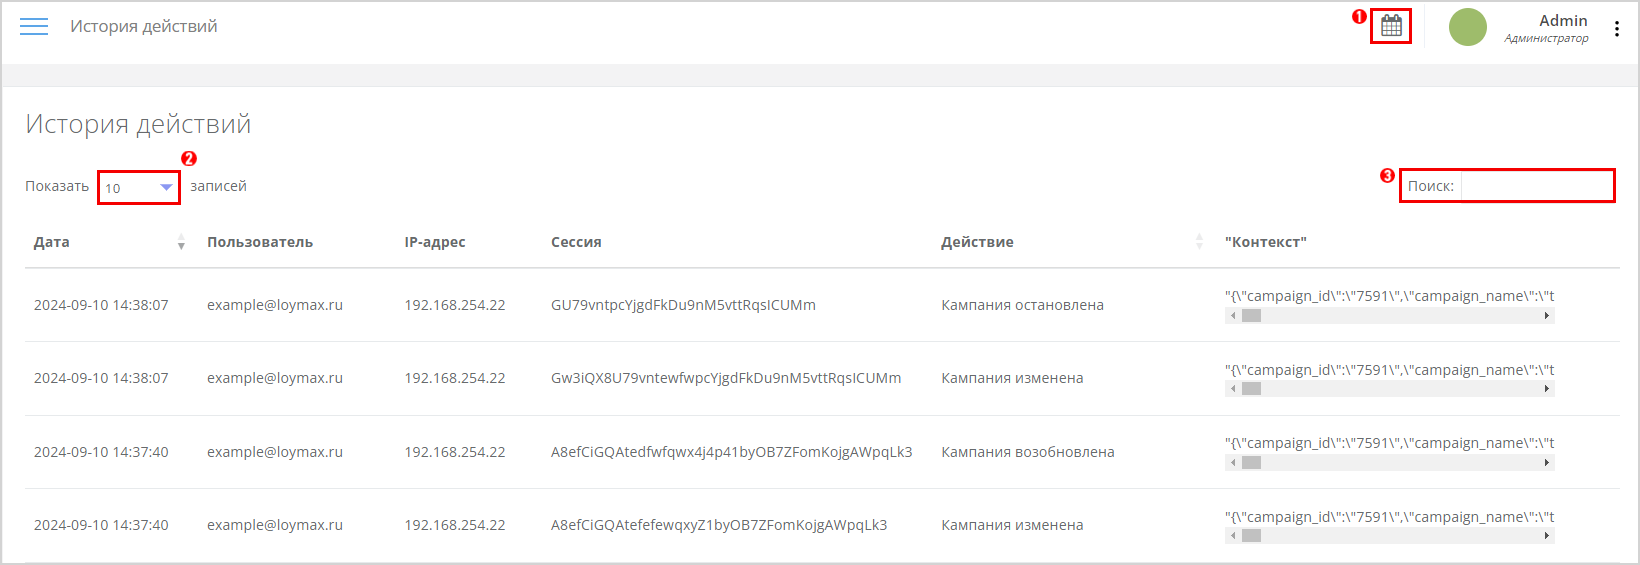
Task: Sort by the Дата column arrows
Action: [181, 242]
